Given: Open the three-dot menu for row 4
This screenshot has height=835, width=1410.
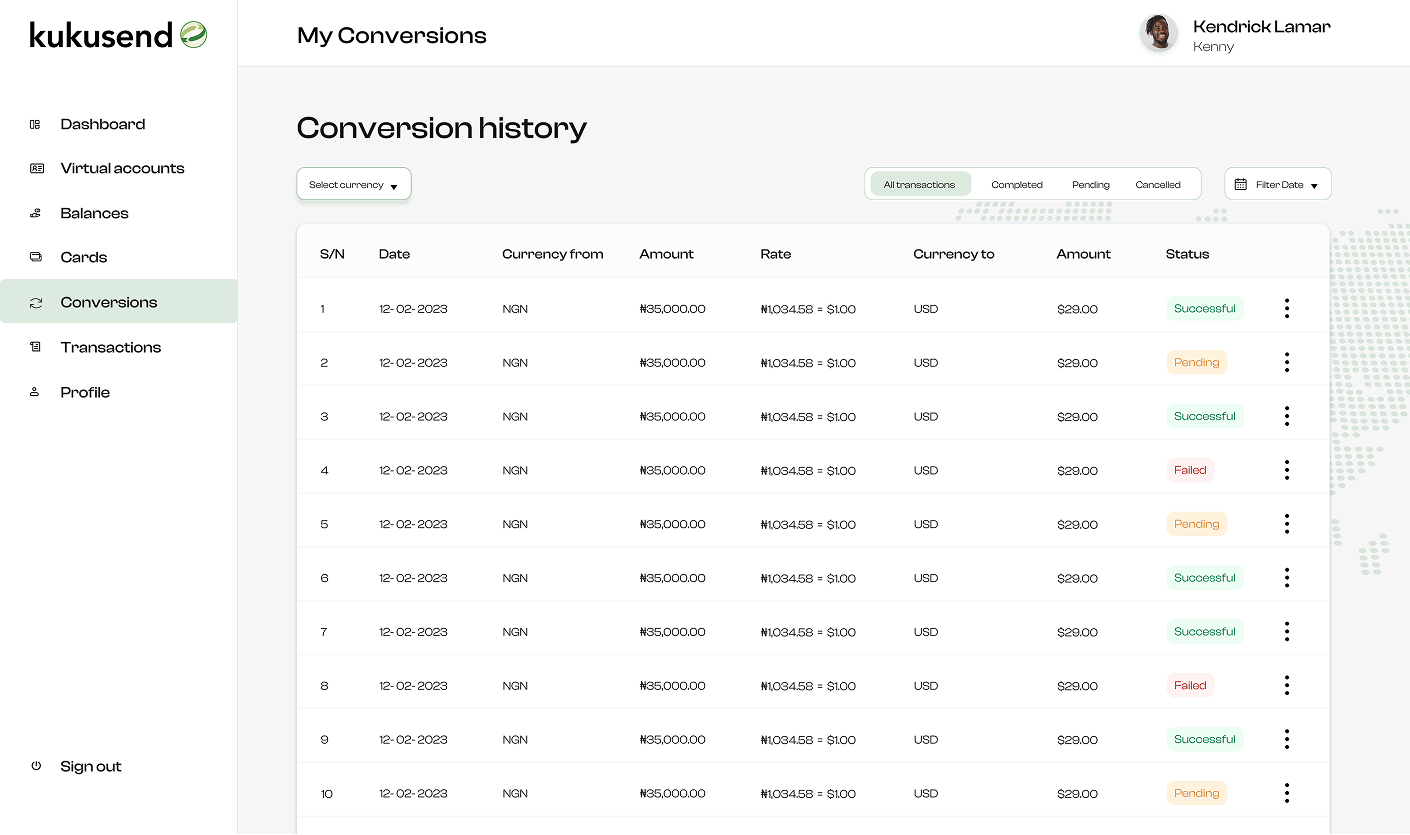Looking at the screenshot, I should (1287, 469).
